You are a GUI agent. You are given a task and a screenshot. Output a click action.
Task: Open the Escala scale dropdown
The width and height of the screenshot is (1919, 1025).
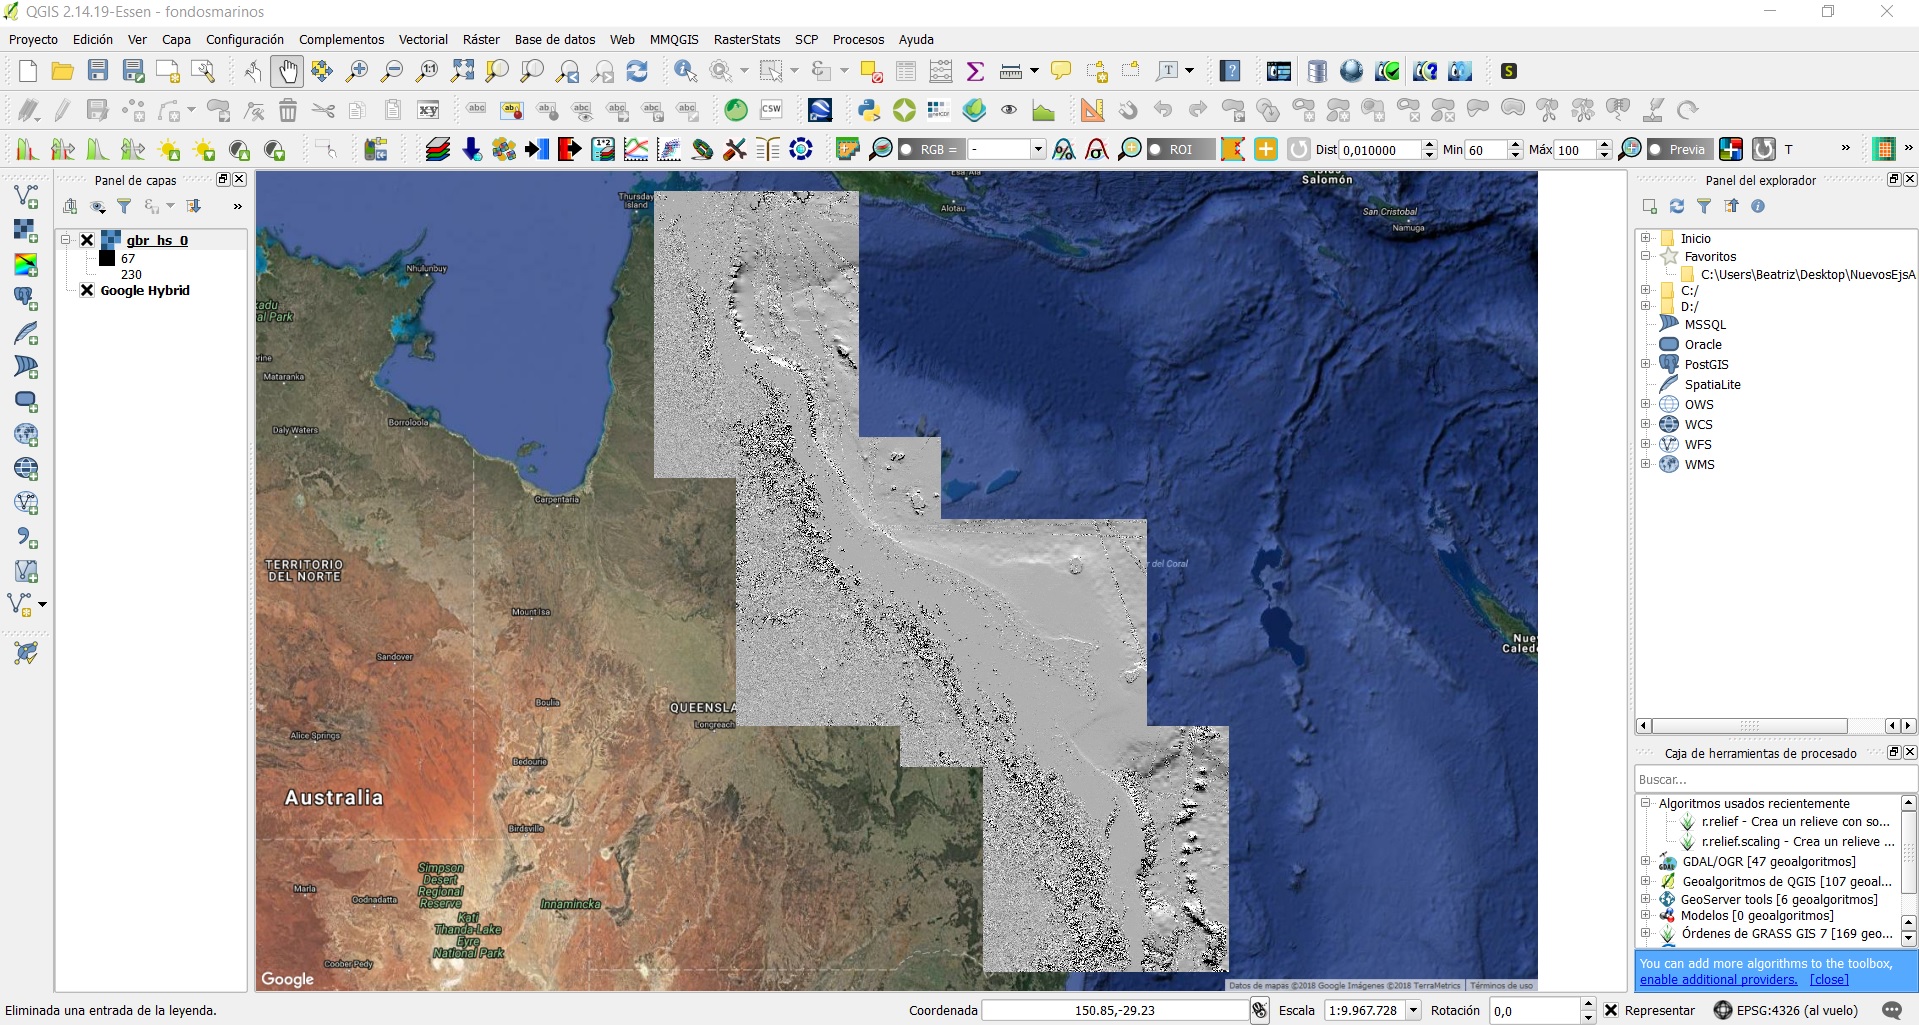[x=1413, y=1010]
